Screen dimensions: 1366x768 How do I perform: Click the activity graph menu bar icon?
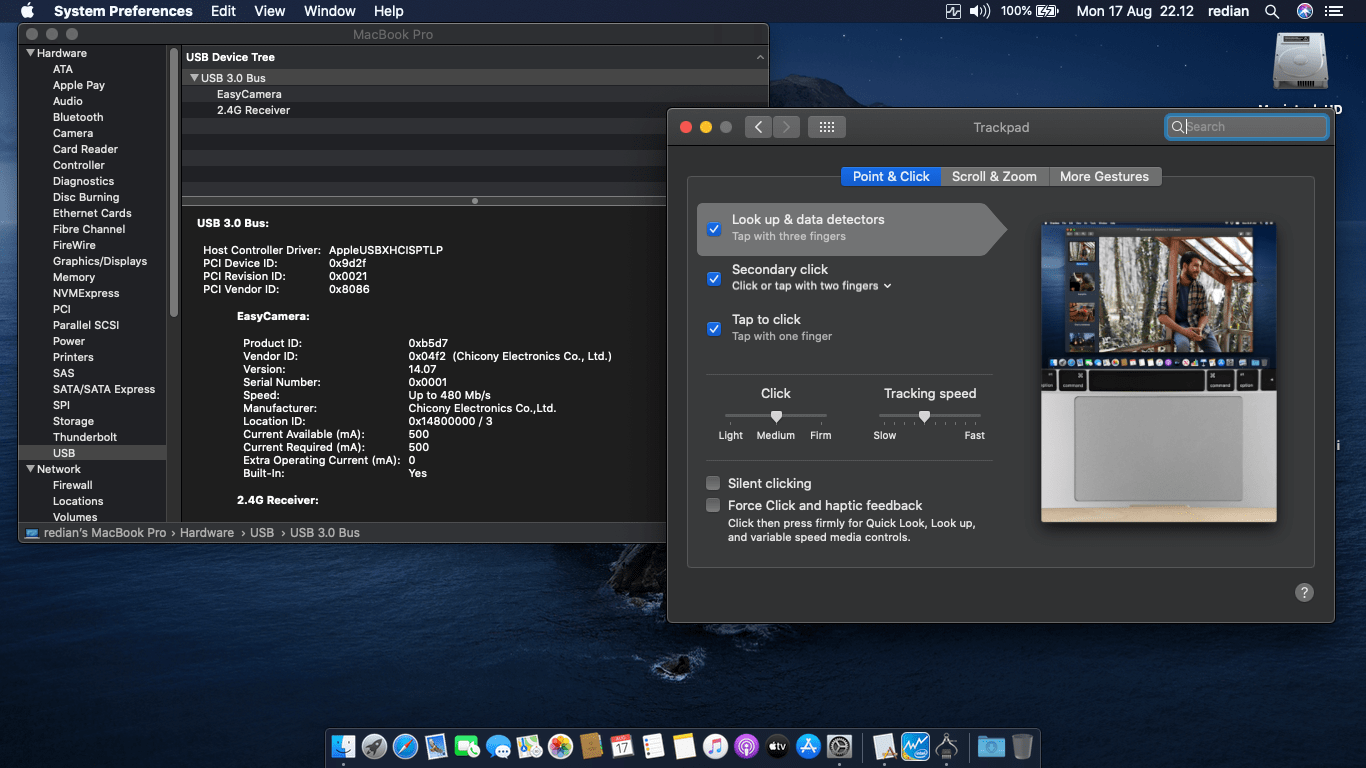click(x=953, y=11)
